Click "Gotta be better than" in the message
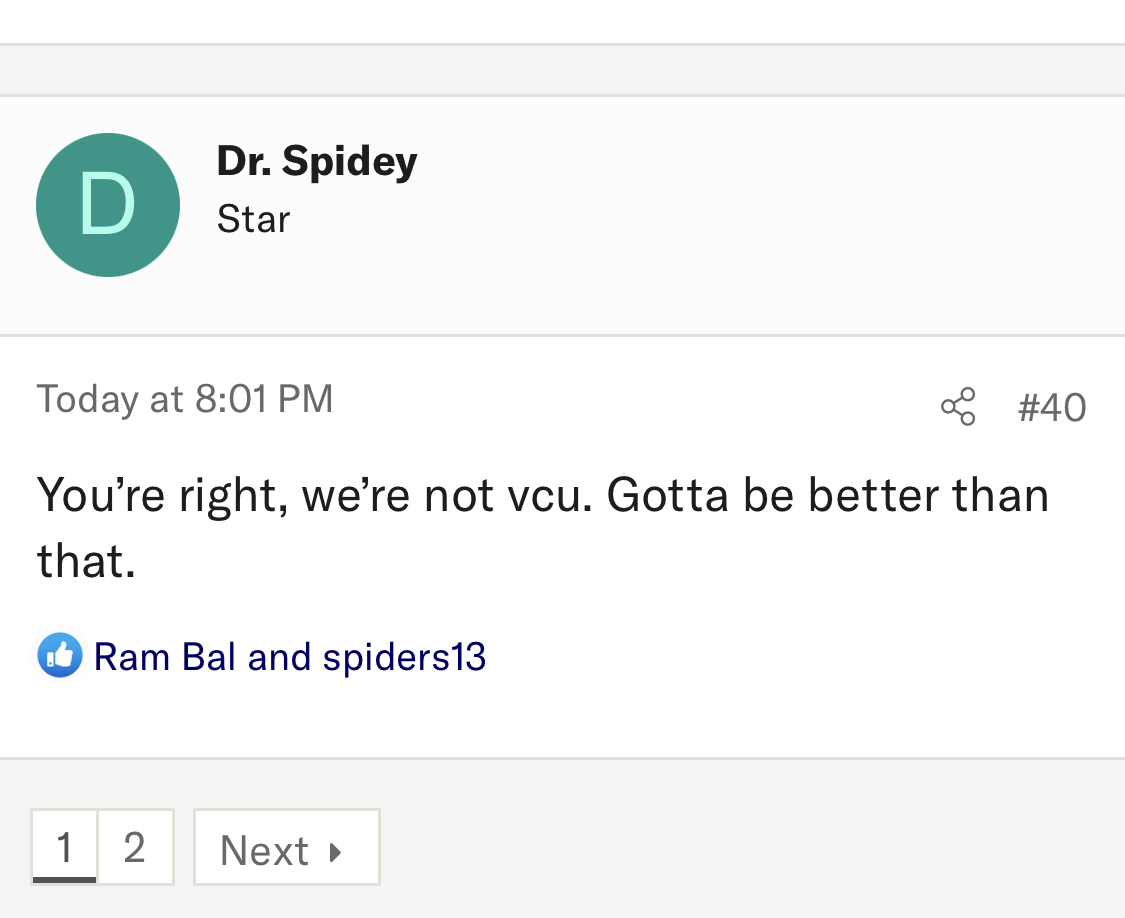This screenshot has height=918, width=1125. pyautogui.click(x=827, y=495)
